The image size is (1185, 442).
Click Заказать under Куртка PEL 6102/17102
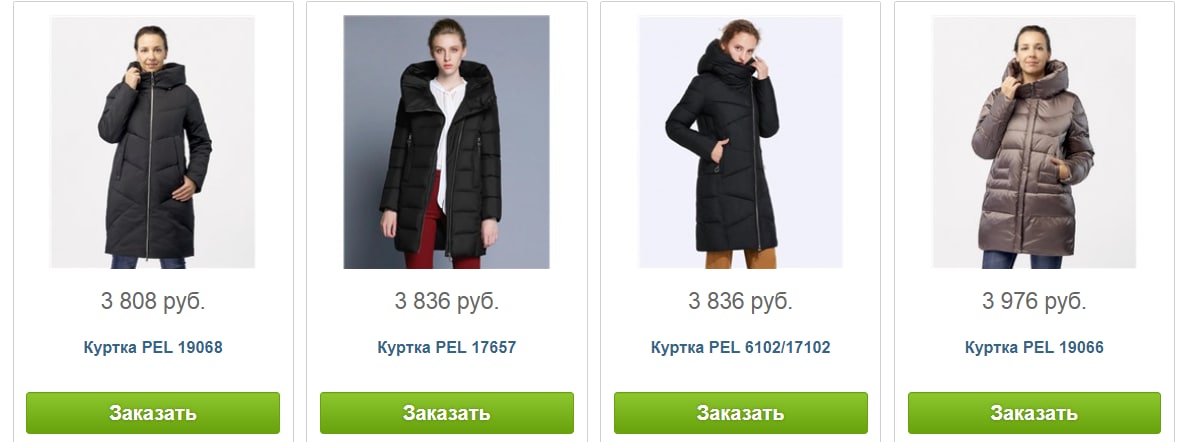click(741, 413)
